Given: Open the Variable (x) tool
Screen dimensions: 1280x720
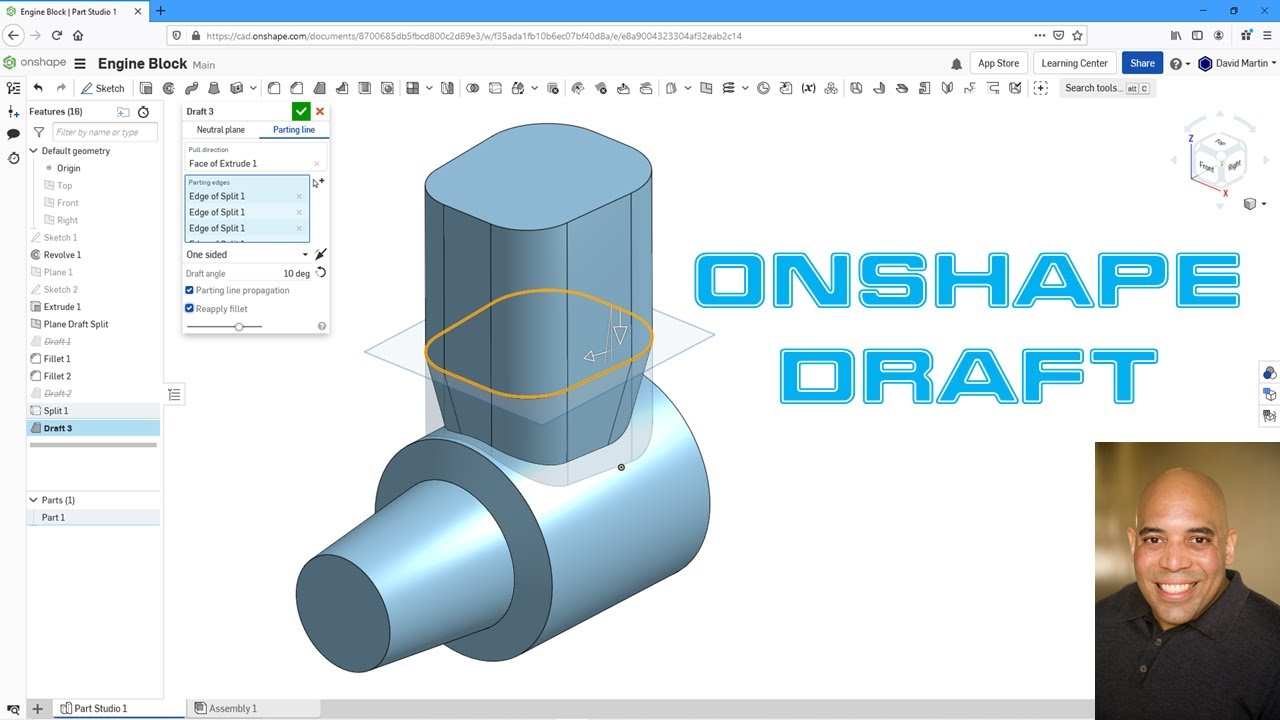Looking at the screenshot, I should coord(809,88).
